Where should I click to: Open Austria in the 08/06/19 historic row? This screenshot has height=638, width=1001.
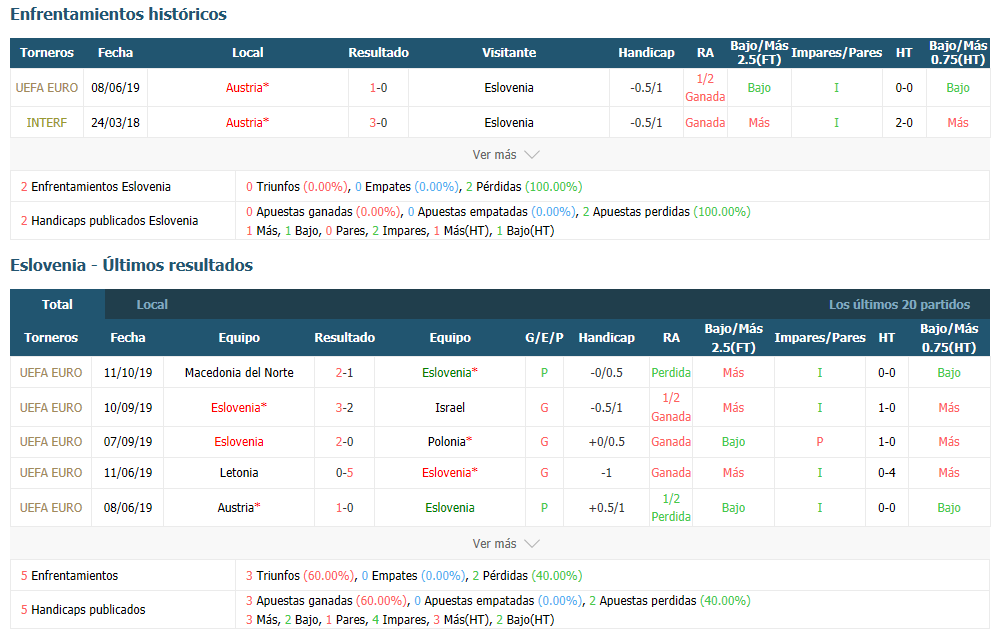[248, 87]
